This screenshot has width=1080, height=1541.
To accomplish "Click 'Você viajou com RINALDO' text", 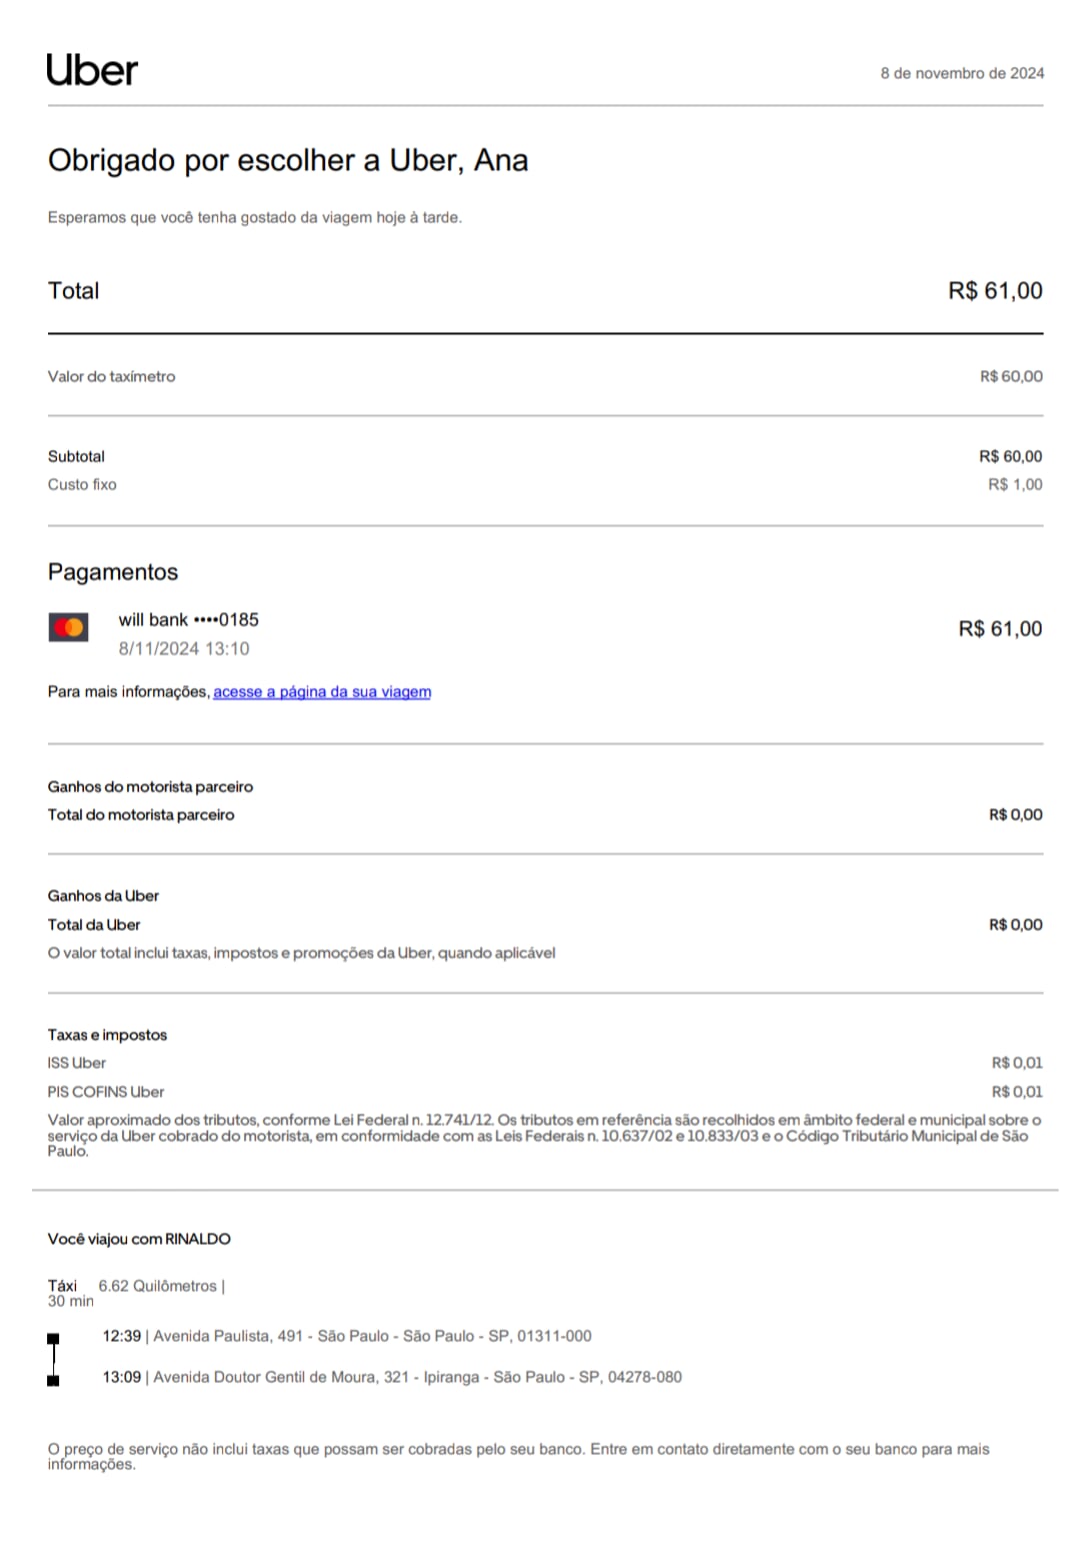I will (x=139, y=1239).
